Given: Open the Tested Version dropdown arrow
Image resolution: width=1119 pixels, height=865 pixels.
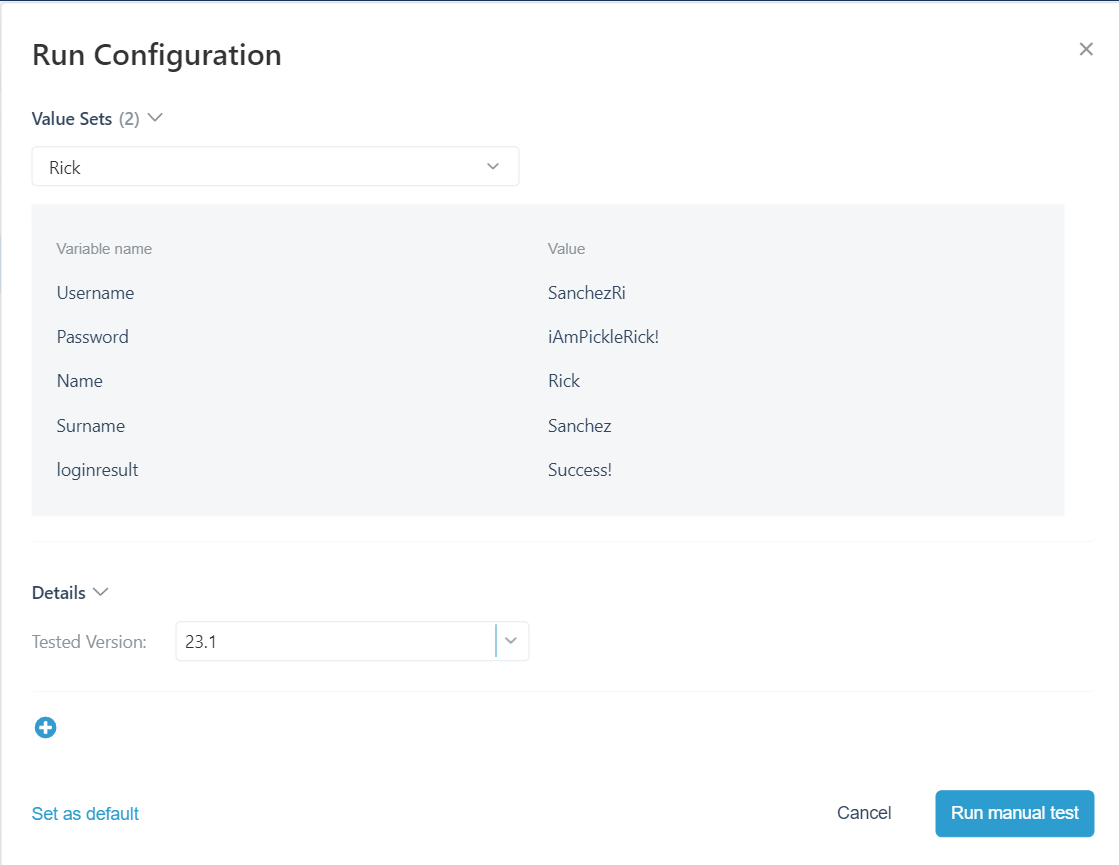Looking at the screenshot, I should [x=511, y=642].
